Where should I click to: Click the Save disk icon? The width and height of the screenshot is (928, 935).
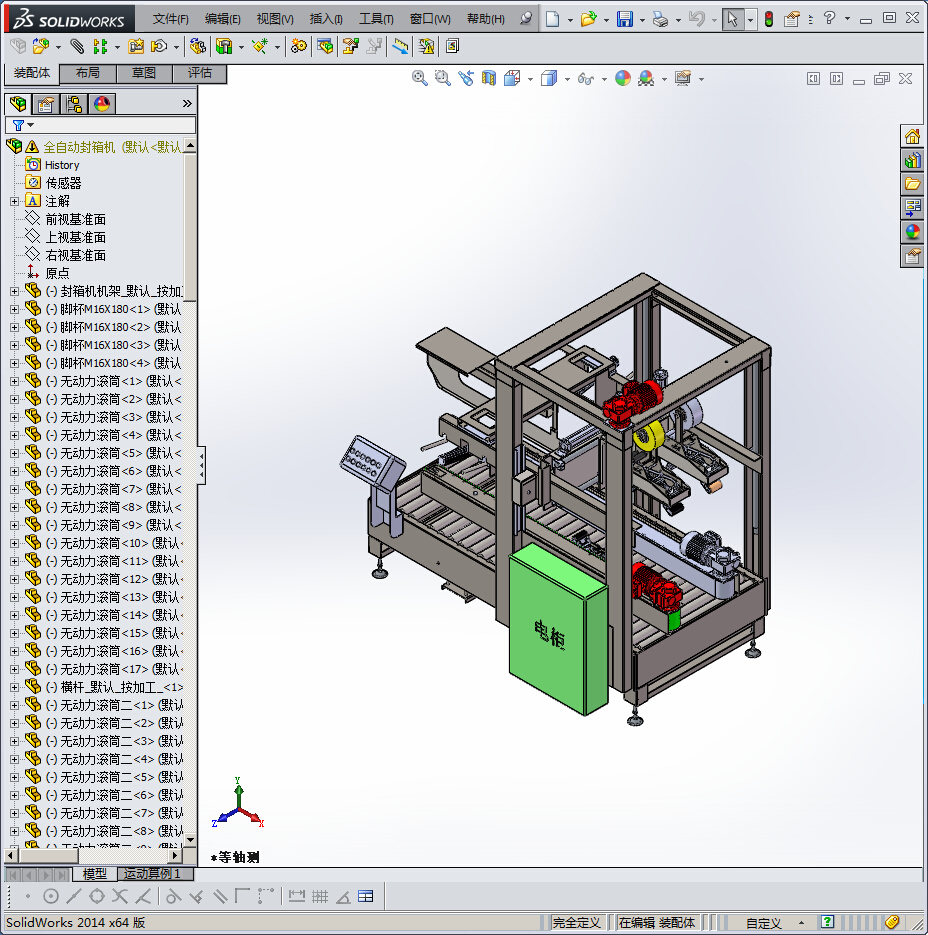[624, 19]
